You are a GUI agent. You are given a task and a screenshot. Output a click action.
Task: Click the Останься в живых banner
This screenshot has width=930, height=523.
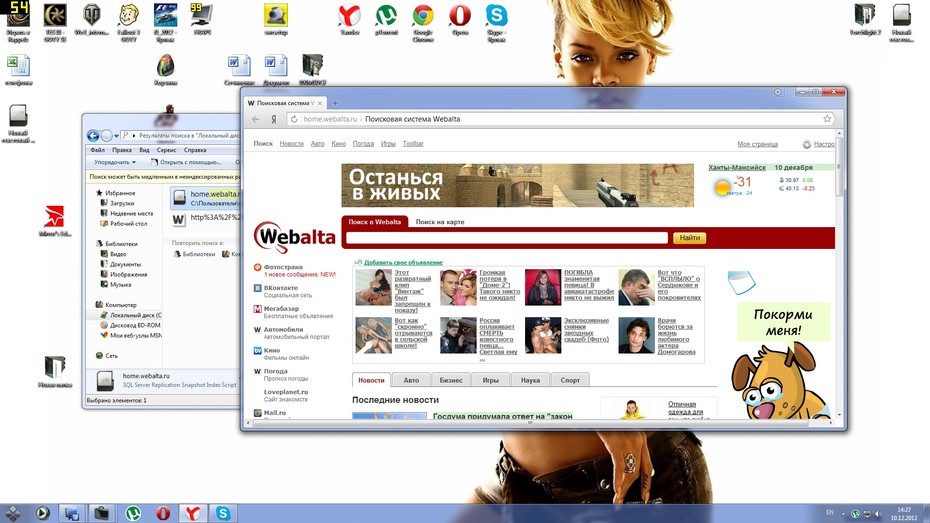pyautogui.click(x=517, y=186)
